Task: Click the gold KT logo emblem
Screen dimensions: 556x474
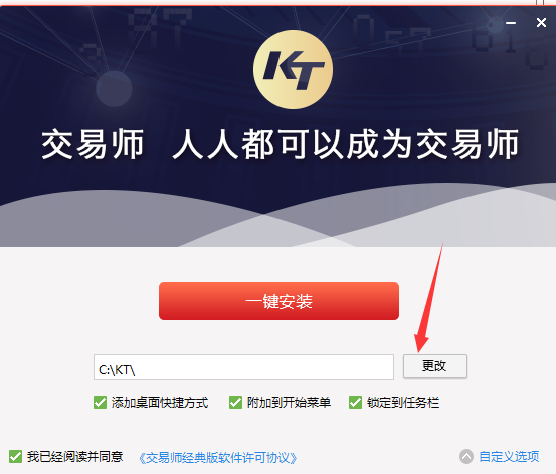Action: [293, 69]
